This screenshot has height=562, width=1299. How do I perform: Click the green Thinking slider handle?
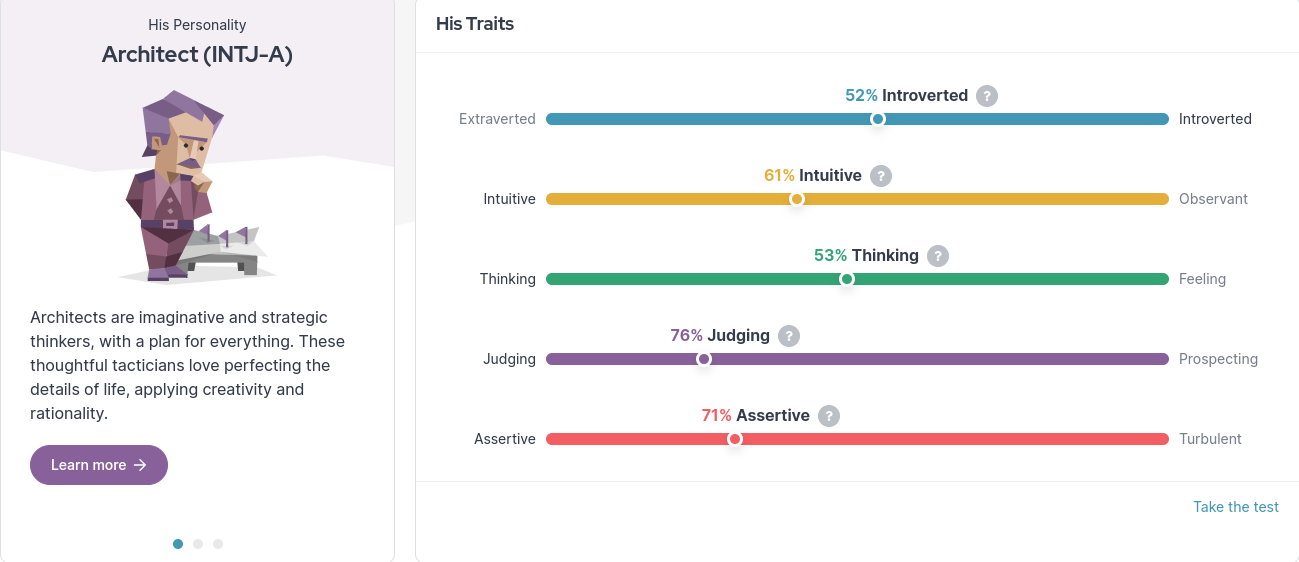(847, 279)
